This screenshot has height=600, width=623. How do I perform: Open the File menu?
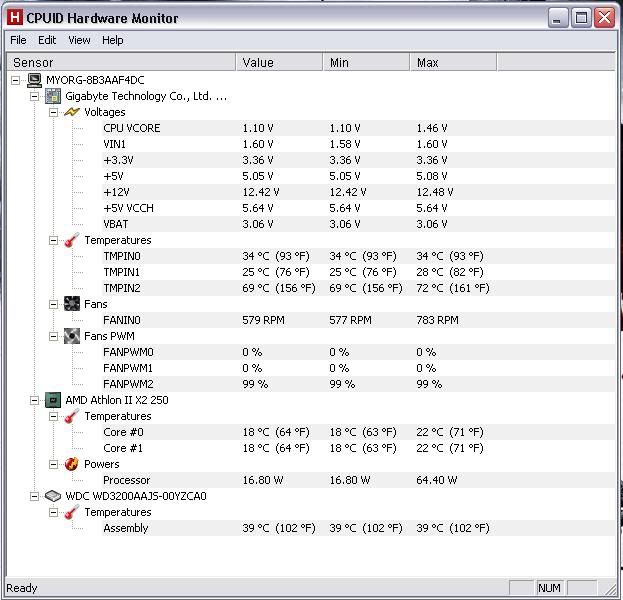[18, 40]
